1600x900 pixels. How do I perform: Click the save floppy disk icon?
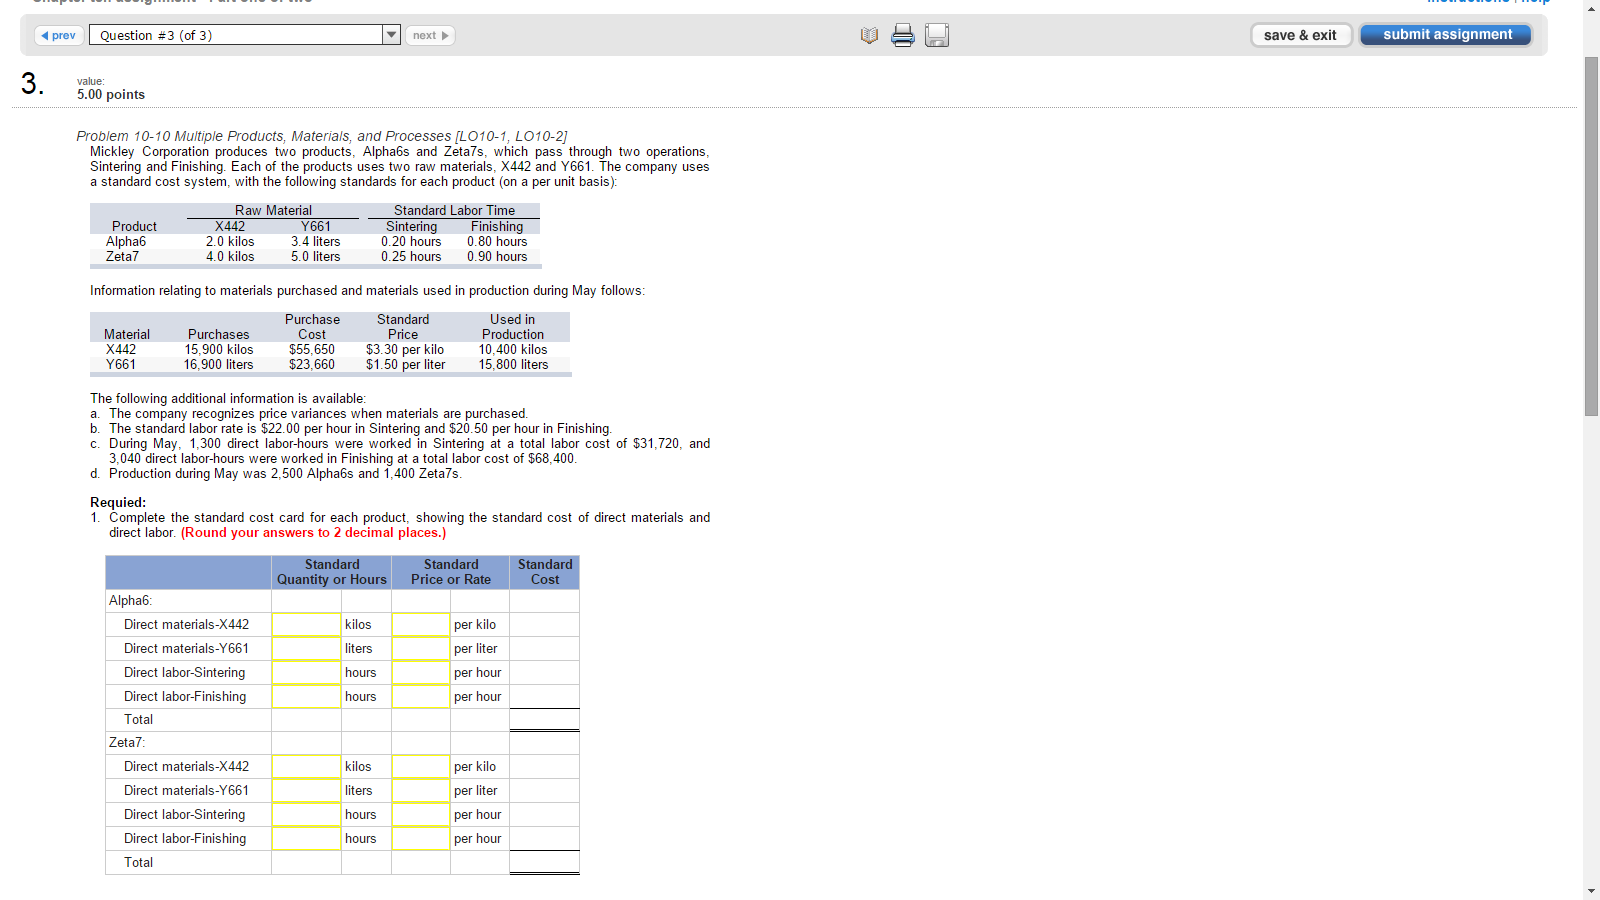[937, 36]
